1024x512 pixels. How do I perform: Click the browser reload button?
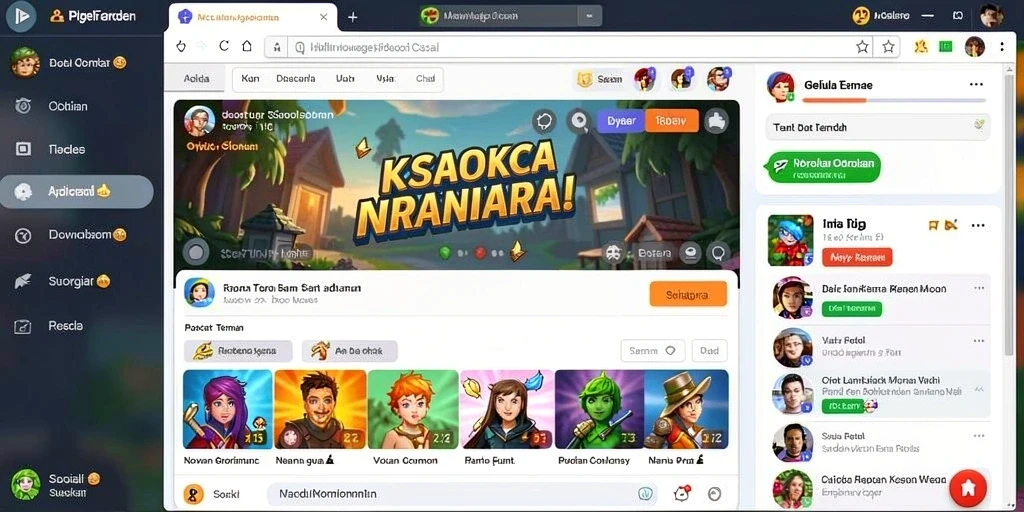point(224,46)
